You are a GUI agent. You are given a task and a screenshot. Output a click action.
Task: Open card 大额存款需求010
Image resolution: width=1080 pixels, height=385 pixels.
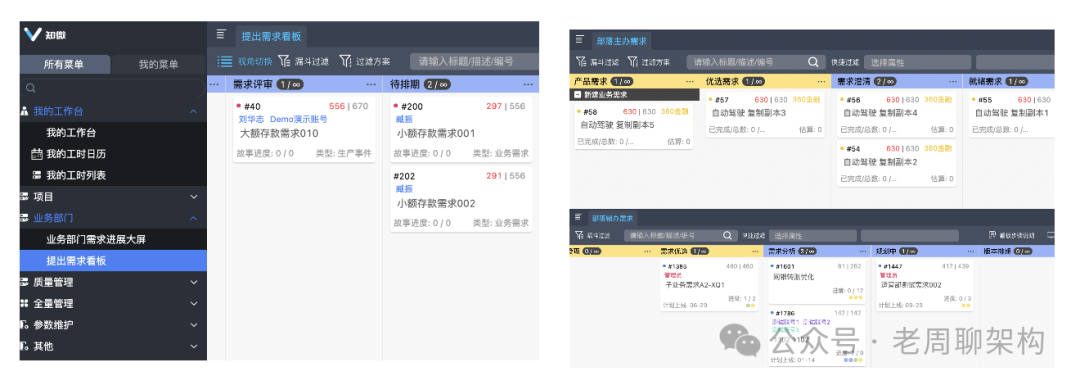tap(304, 130)
